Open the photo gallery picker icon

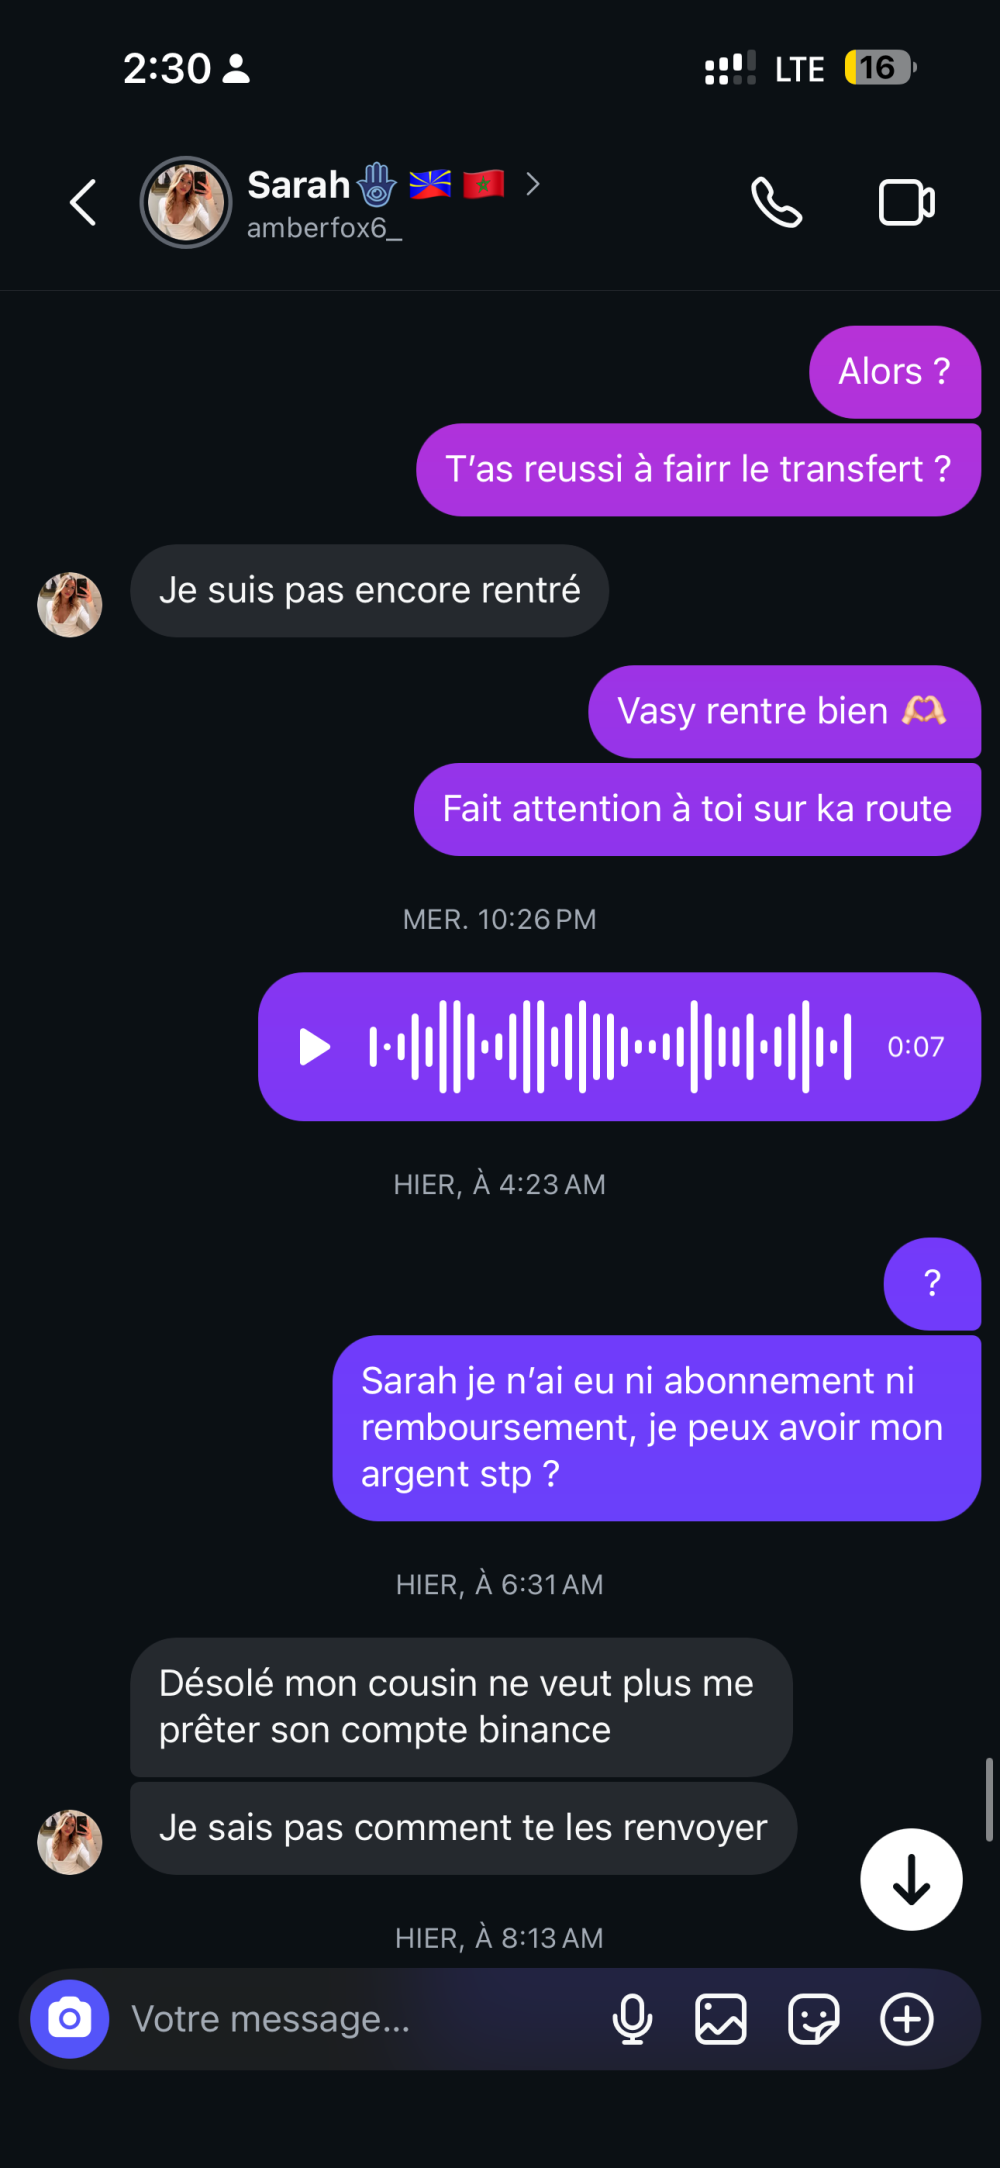click(721, 2019)
